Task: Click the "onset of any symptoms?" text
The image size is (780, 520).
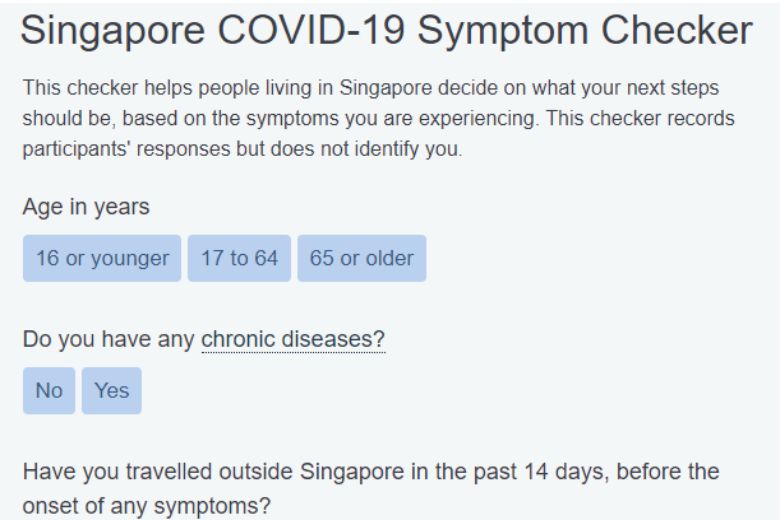Action: coord(146,505)
